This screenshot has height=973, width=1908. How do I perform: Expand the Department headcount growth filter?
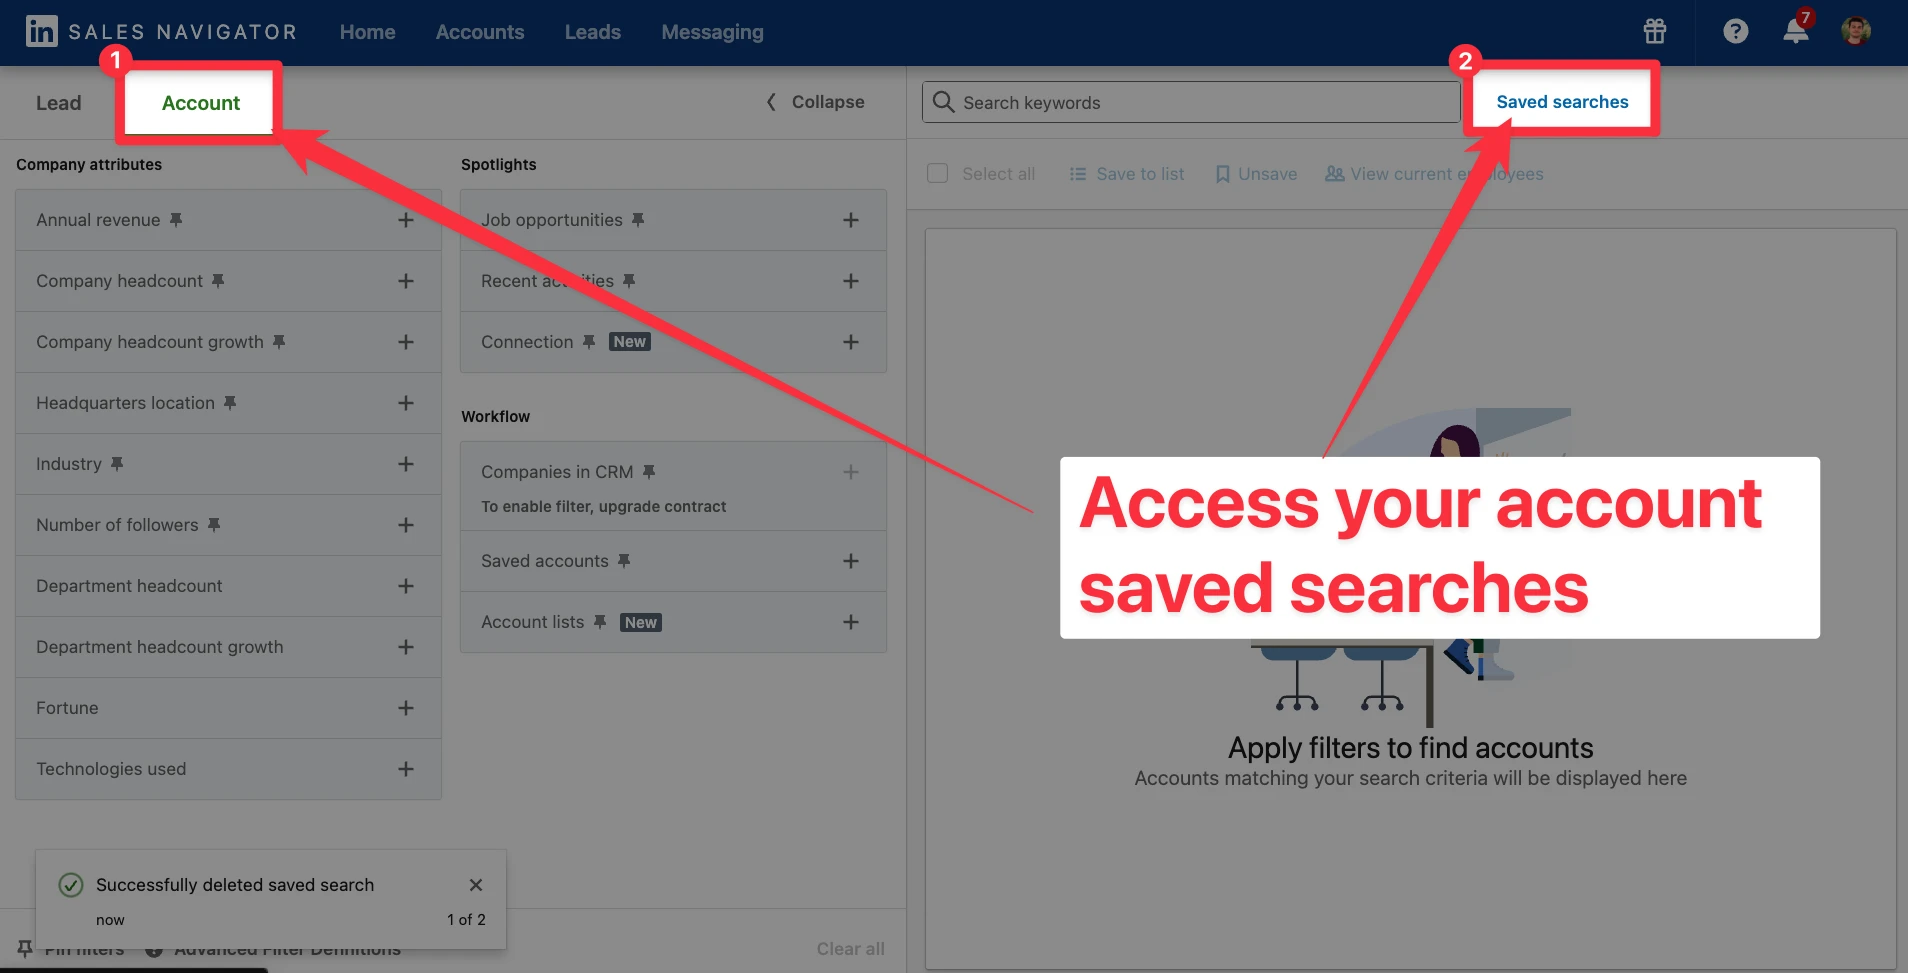point(405,647)
